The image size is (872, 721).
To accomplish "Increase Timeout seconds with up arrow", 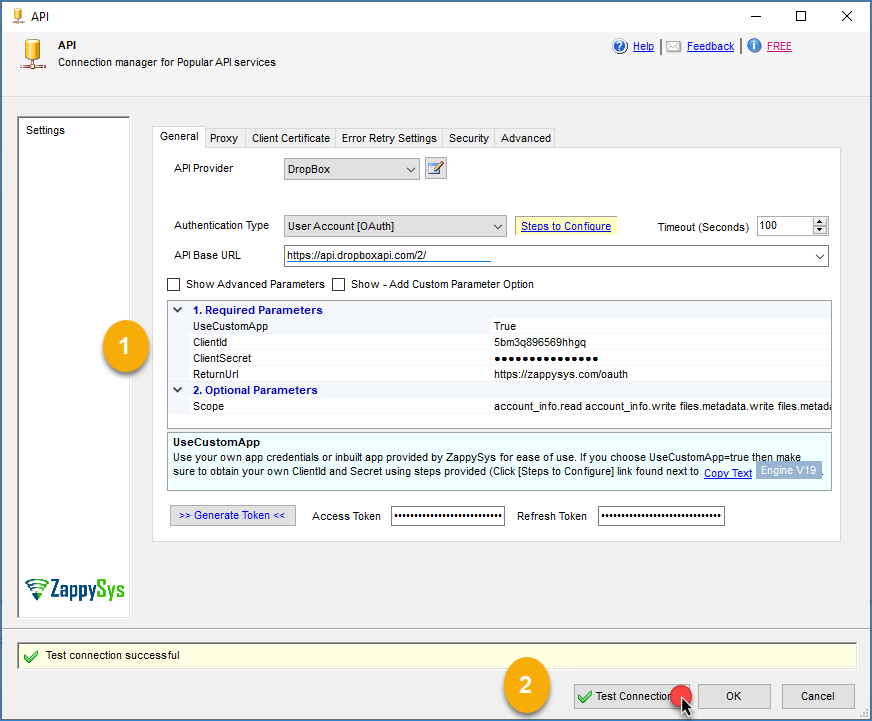I will pyautogui.click(x=820, y=222).
